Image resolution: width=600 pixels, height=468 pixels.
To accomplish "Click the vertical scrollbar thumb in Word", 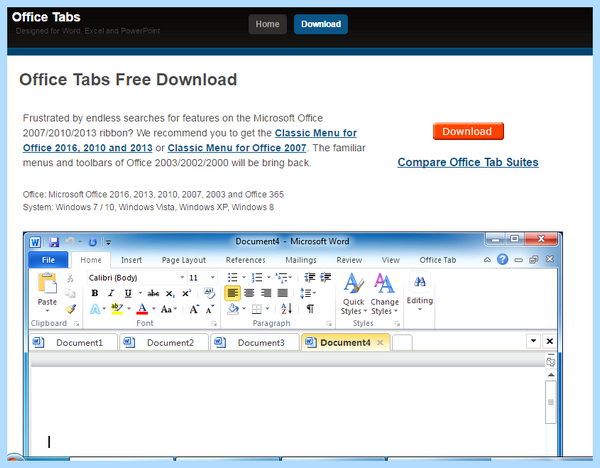I will [x=550, y=402].
